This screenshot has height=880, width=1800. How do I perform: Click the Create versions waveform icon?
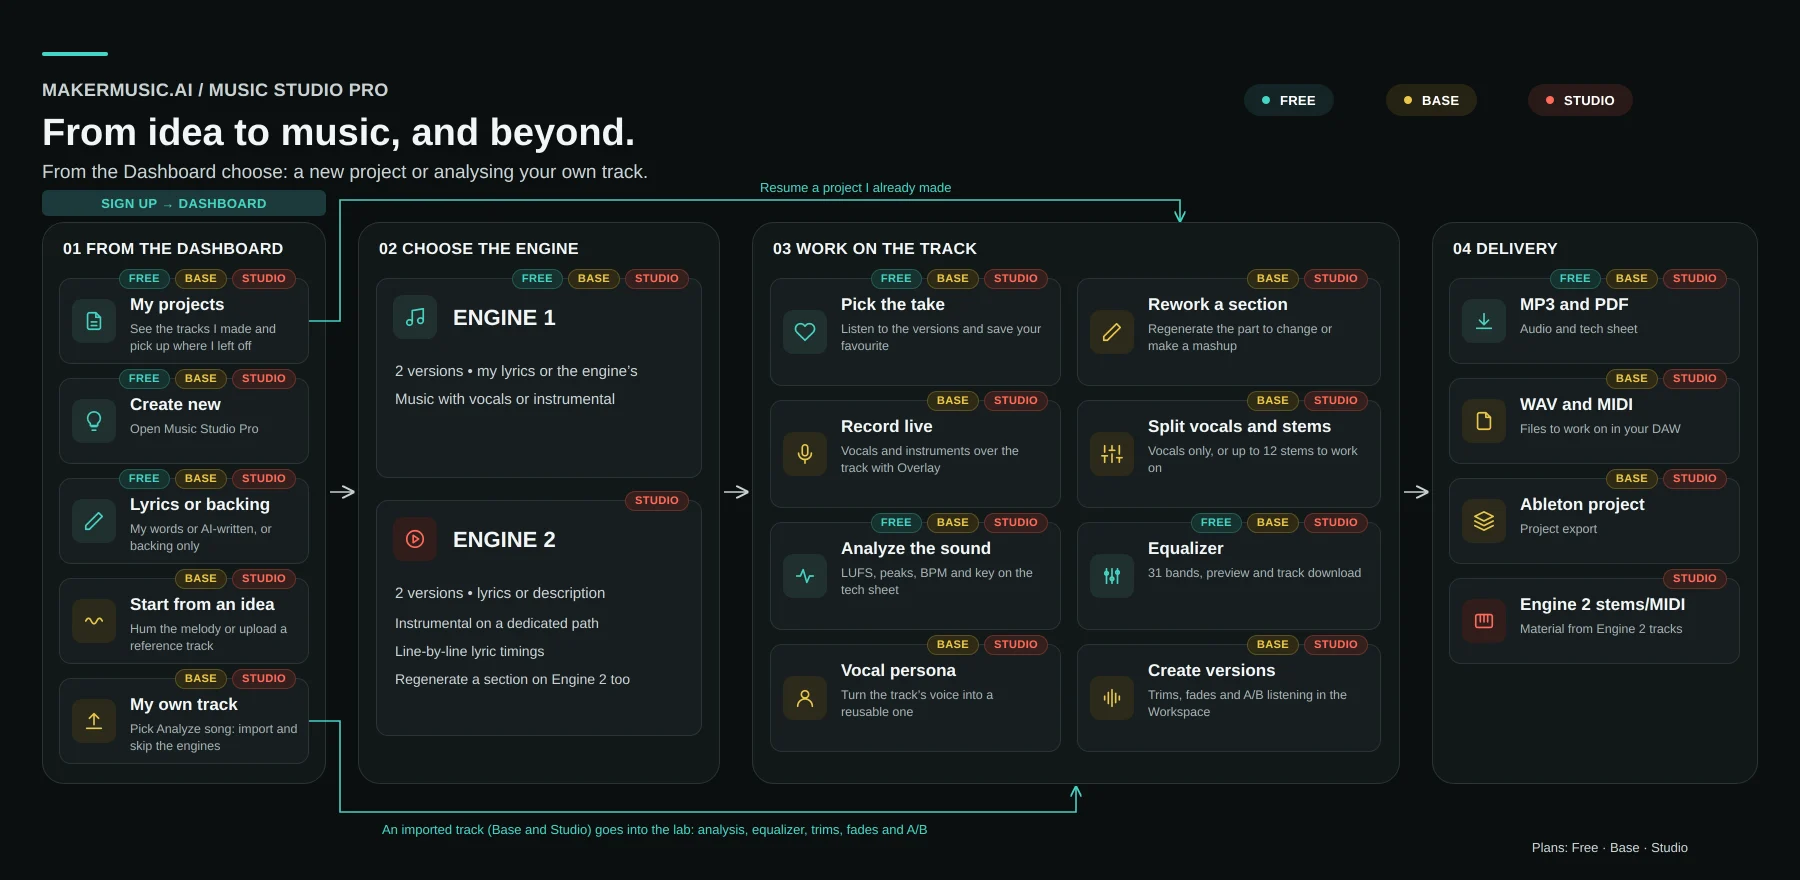pos(1112,698)
